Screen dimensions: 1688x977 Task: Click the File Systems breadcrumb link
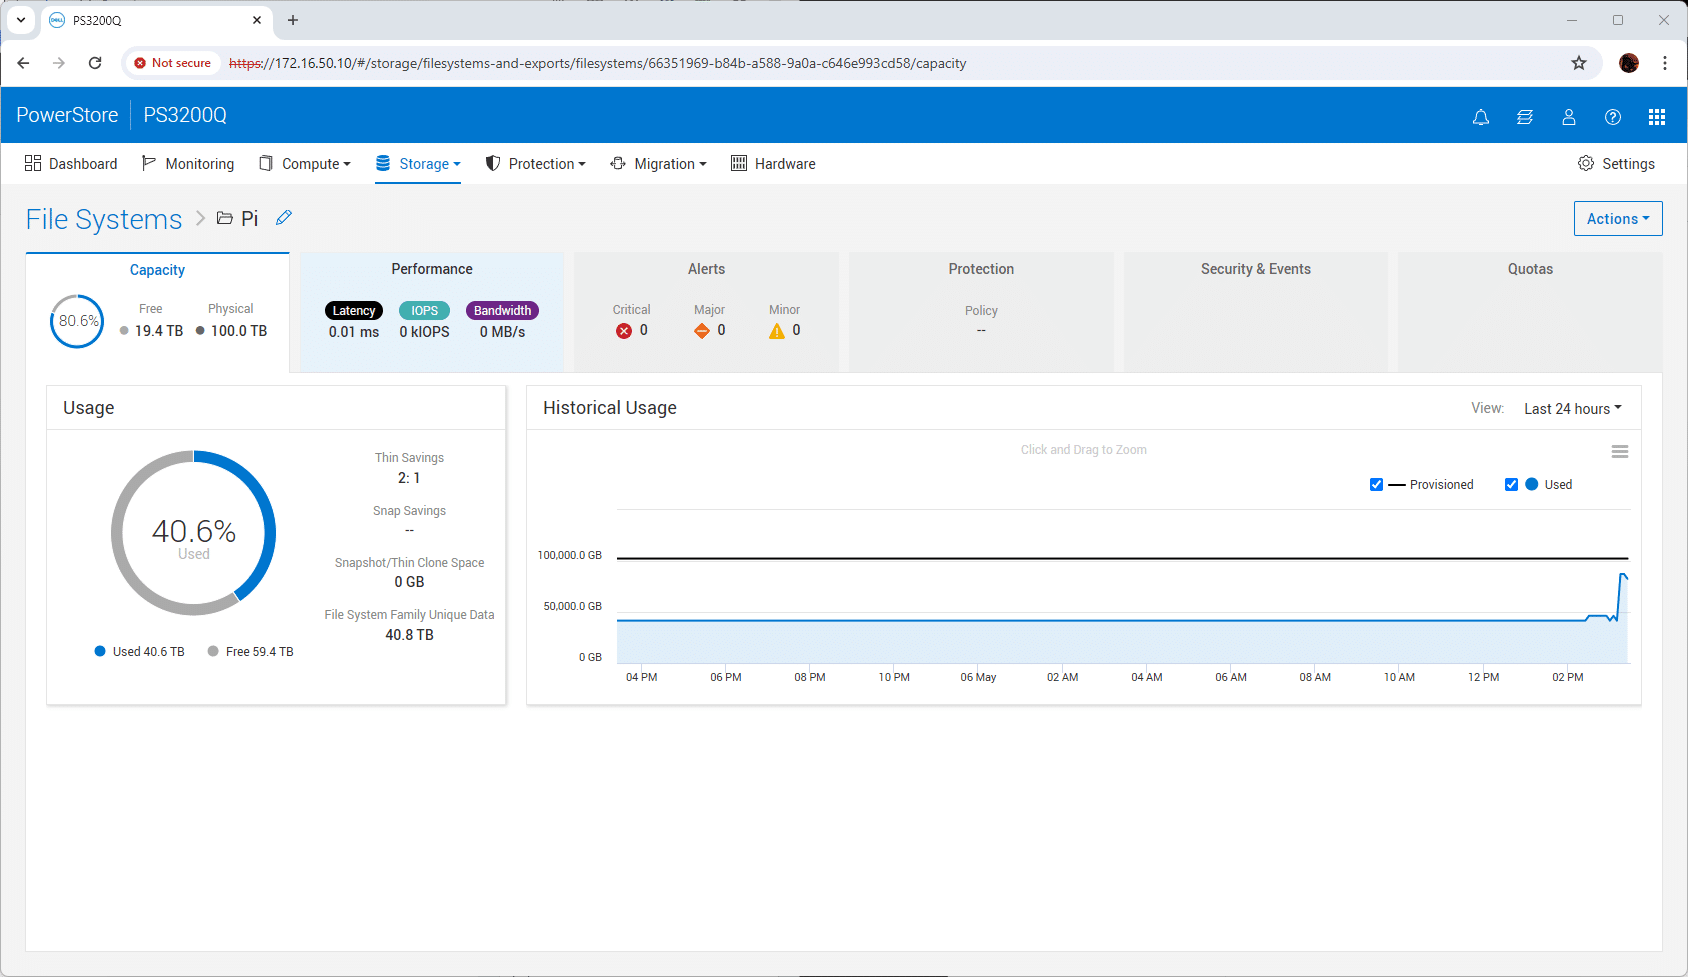point(104,219)
